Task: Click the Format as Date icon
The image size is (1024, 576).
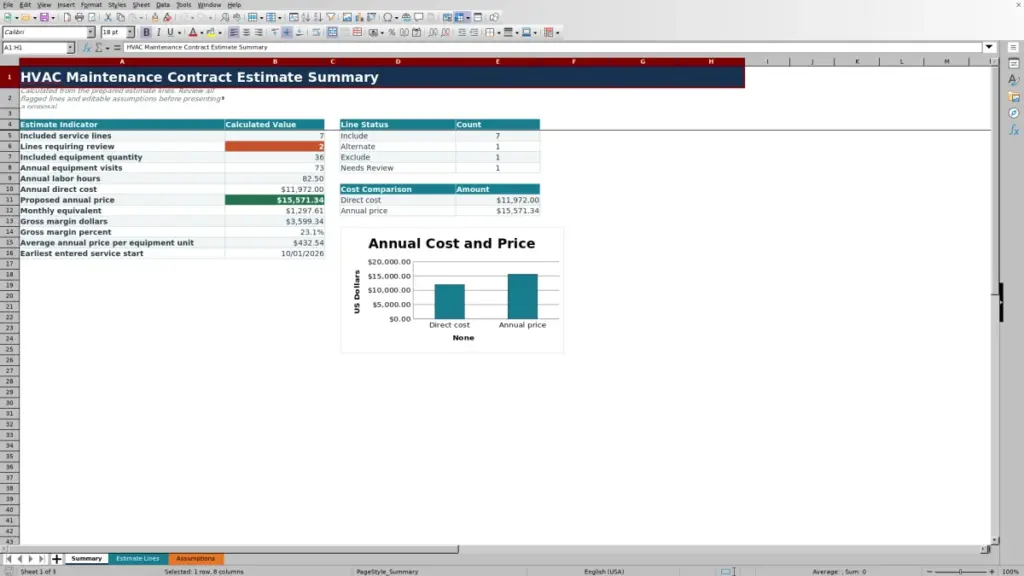Action: 417,32
